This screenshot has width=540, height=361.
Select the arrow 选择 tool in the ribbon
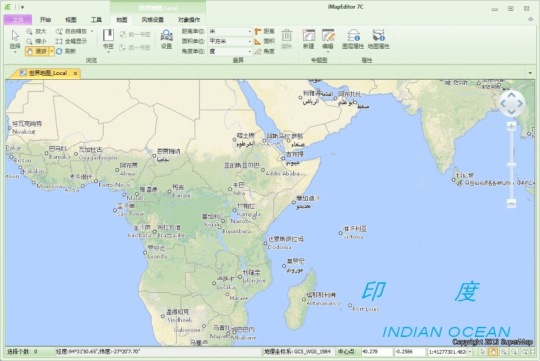tap(15, 41)
